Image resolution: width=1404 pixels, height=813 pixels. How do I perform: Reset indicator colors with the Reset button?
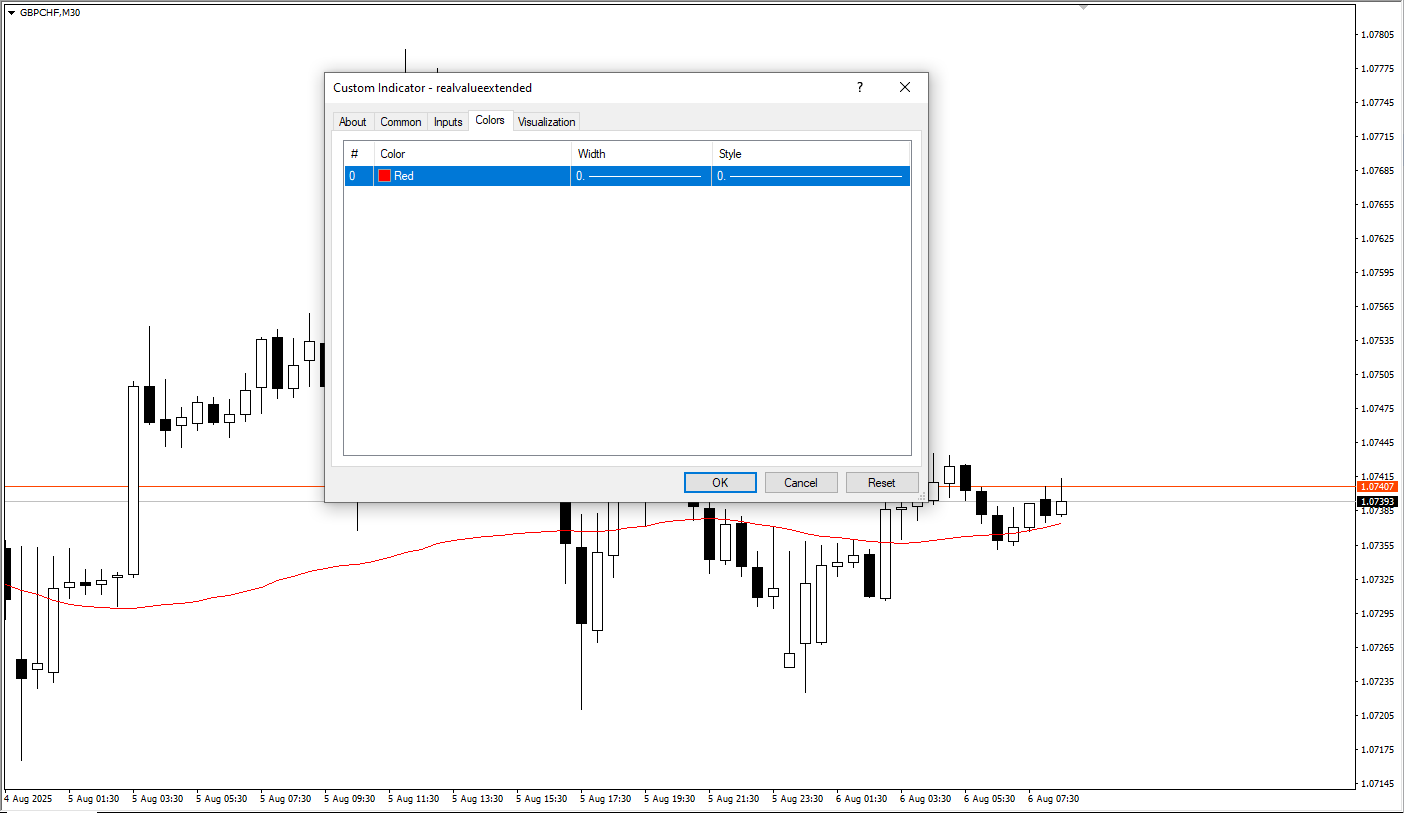pyautogui.click(x=882, y=482)
